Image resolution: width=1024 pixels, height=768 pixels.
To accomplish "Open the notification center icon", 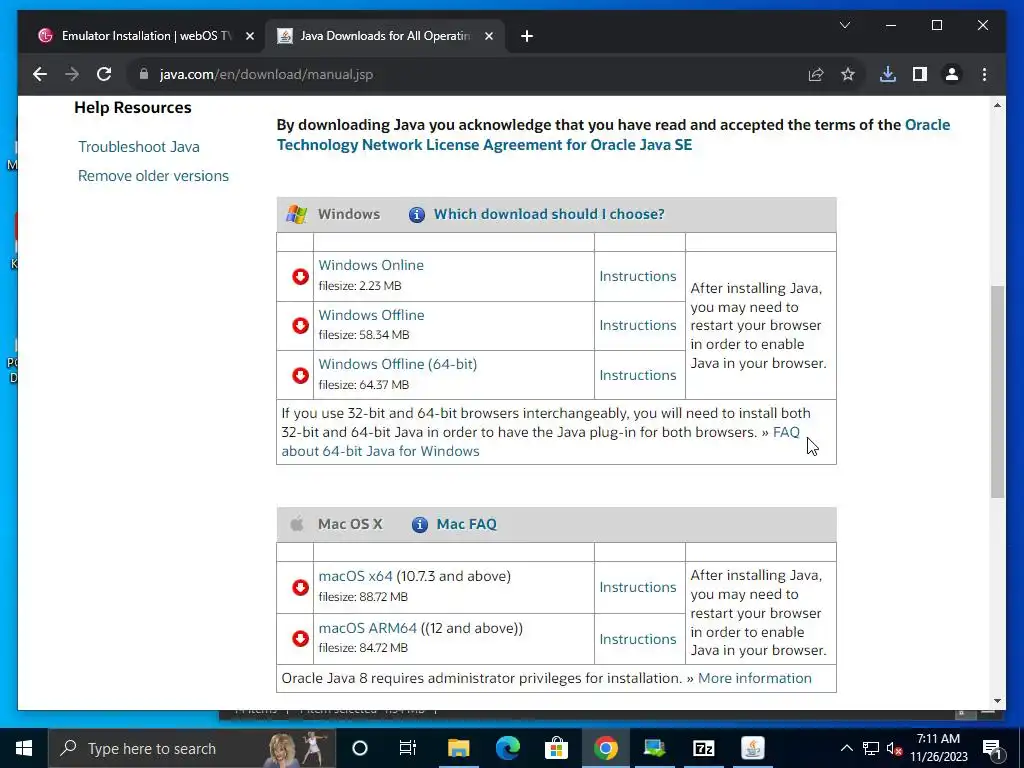I will (x=991, y=748).
